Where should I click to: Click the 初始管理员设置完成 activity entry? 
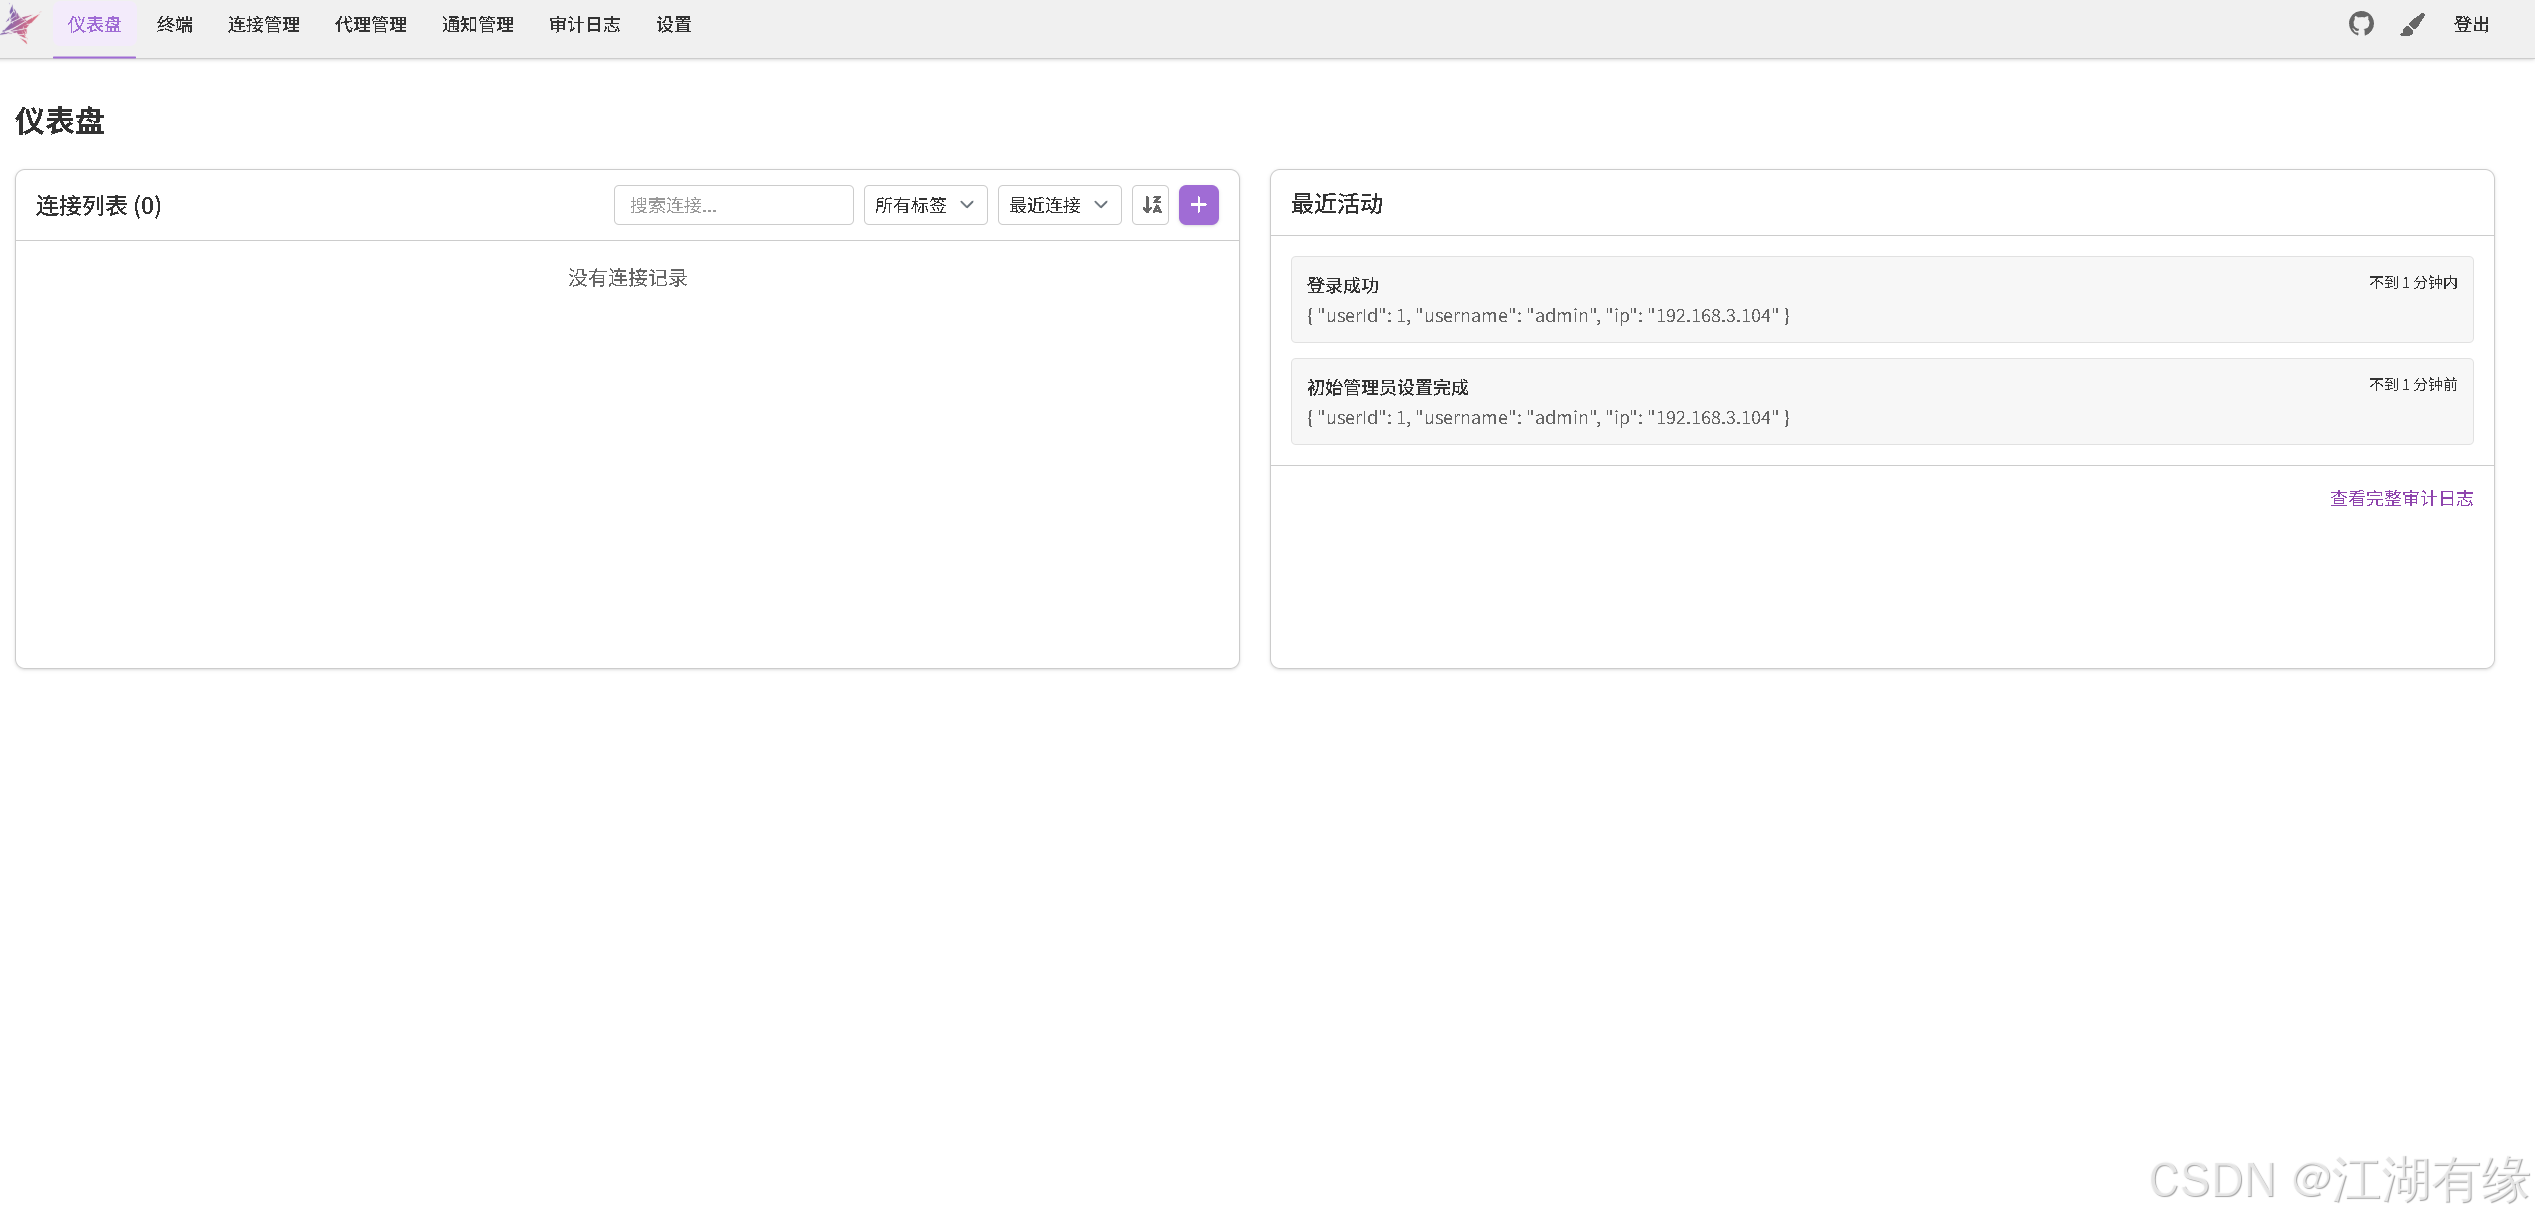(1881, 402)
